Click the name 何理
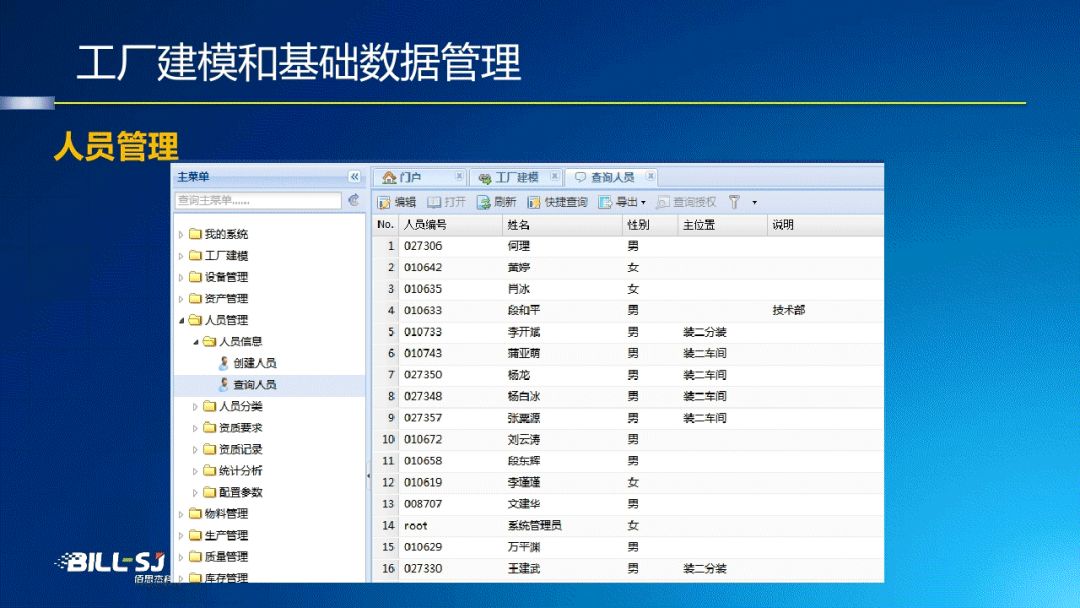 pyautogui.click(x=519, y=246)
